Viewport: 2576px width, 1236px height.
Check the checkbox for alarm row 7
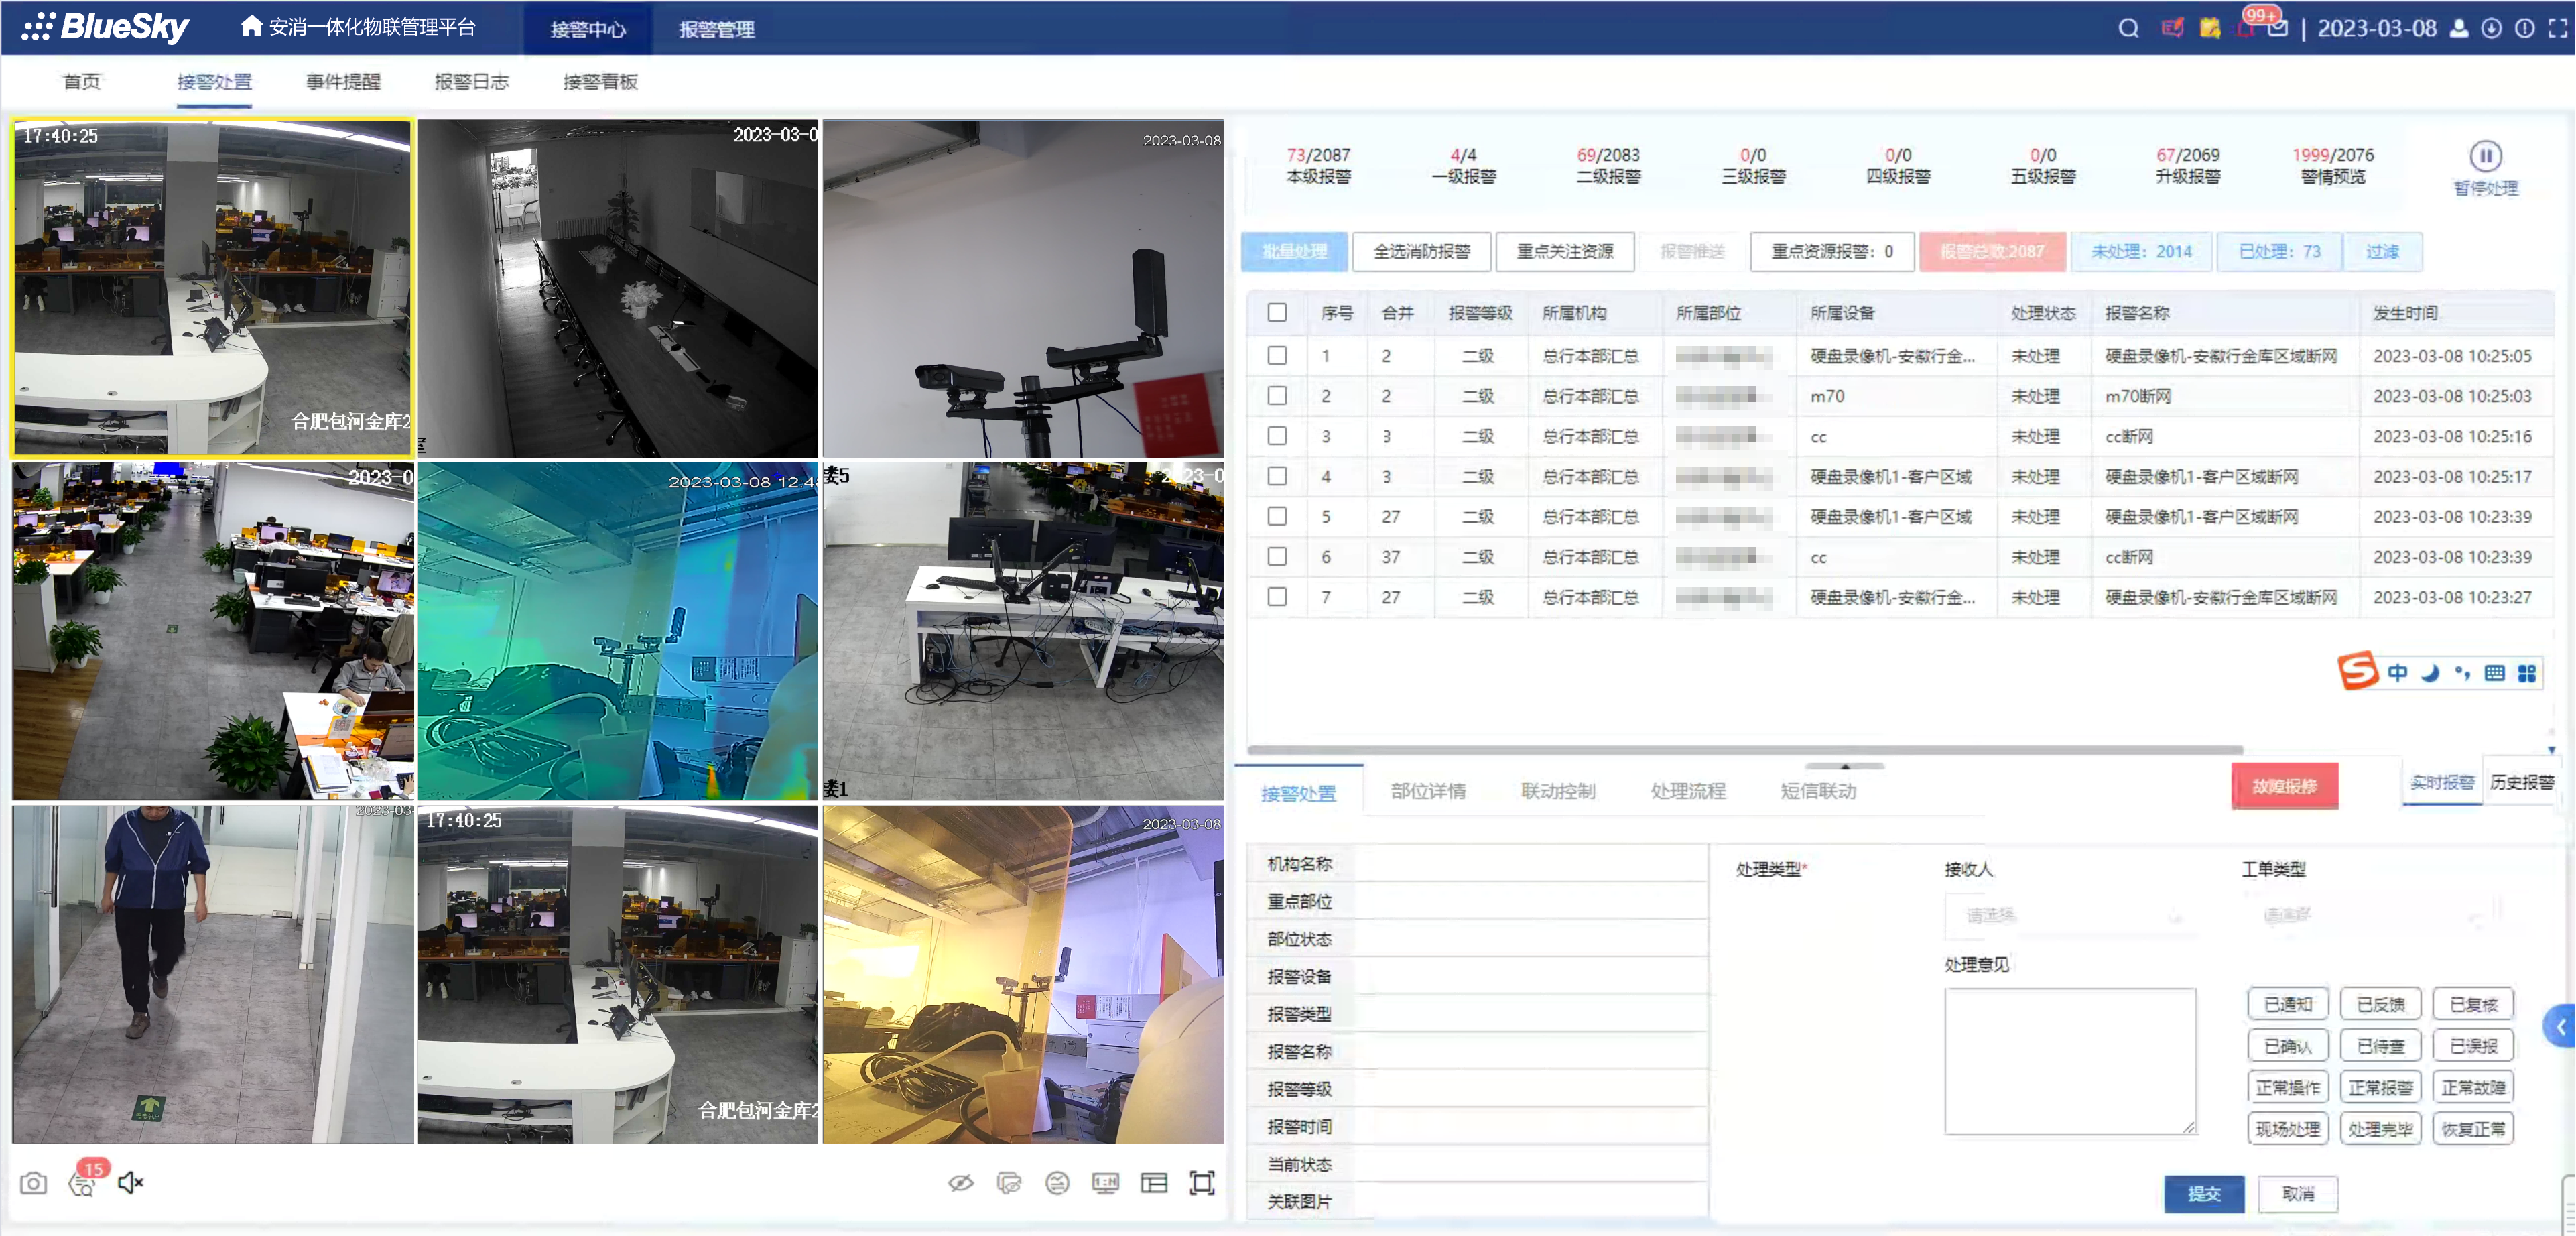(1277, 596)
